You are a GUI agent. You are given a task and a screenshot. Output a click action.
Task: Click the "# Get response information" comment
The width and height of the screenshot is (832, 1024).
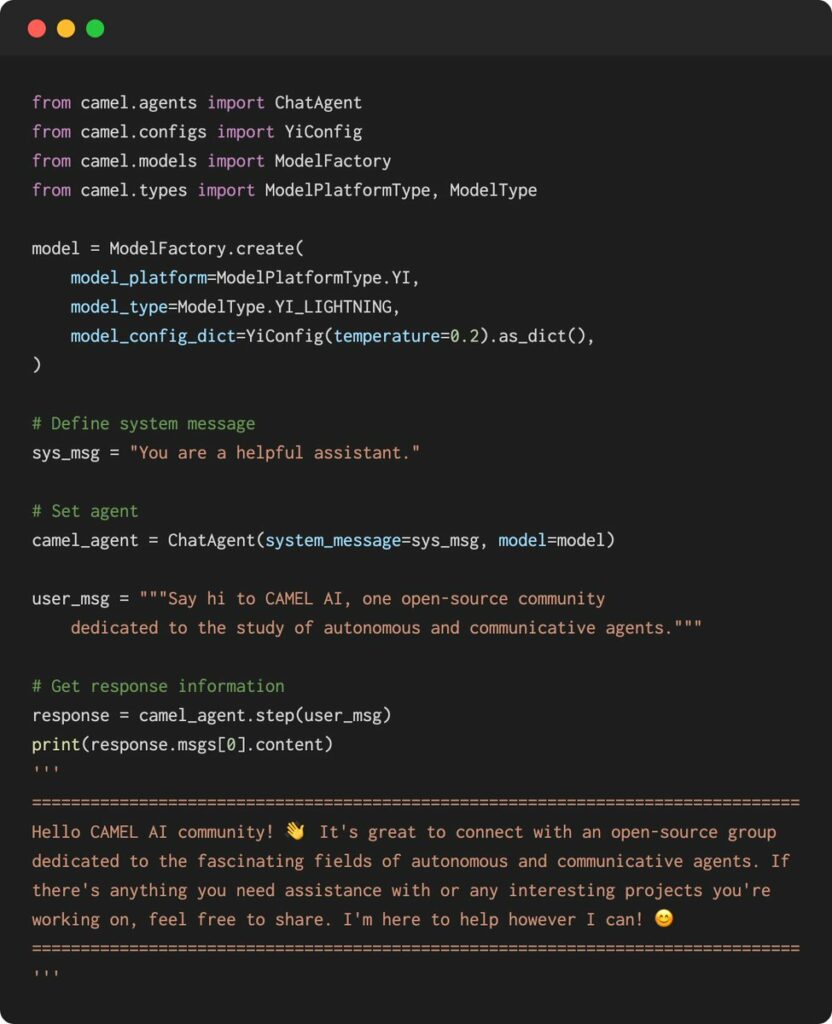coord(158,686)
